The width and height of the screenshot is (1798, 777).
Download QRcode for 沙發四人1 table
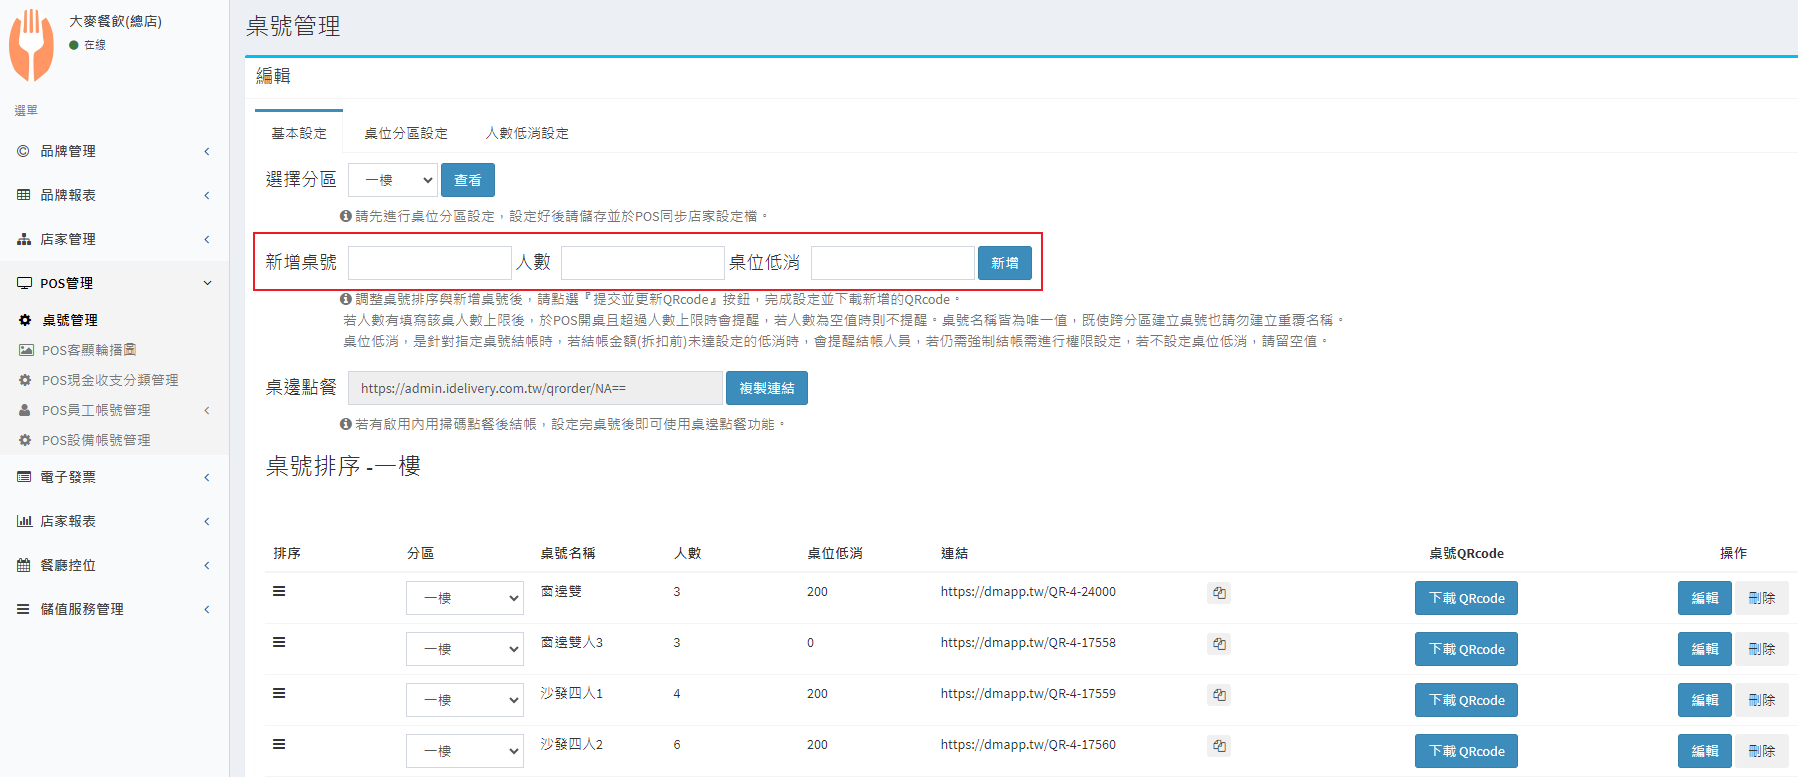tap(1466, 700)
